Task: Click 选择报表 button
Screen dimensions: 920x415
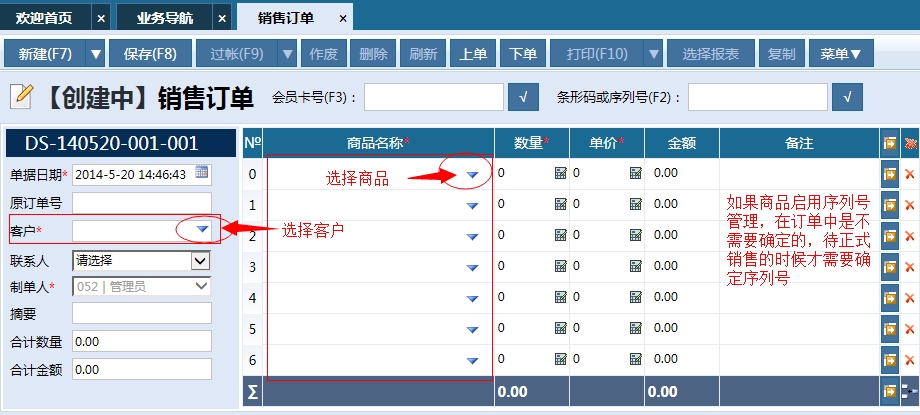Action: click(711, 54)
